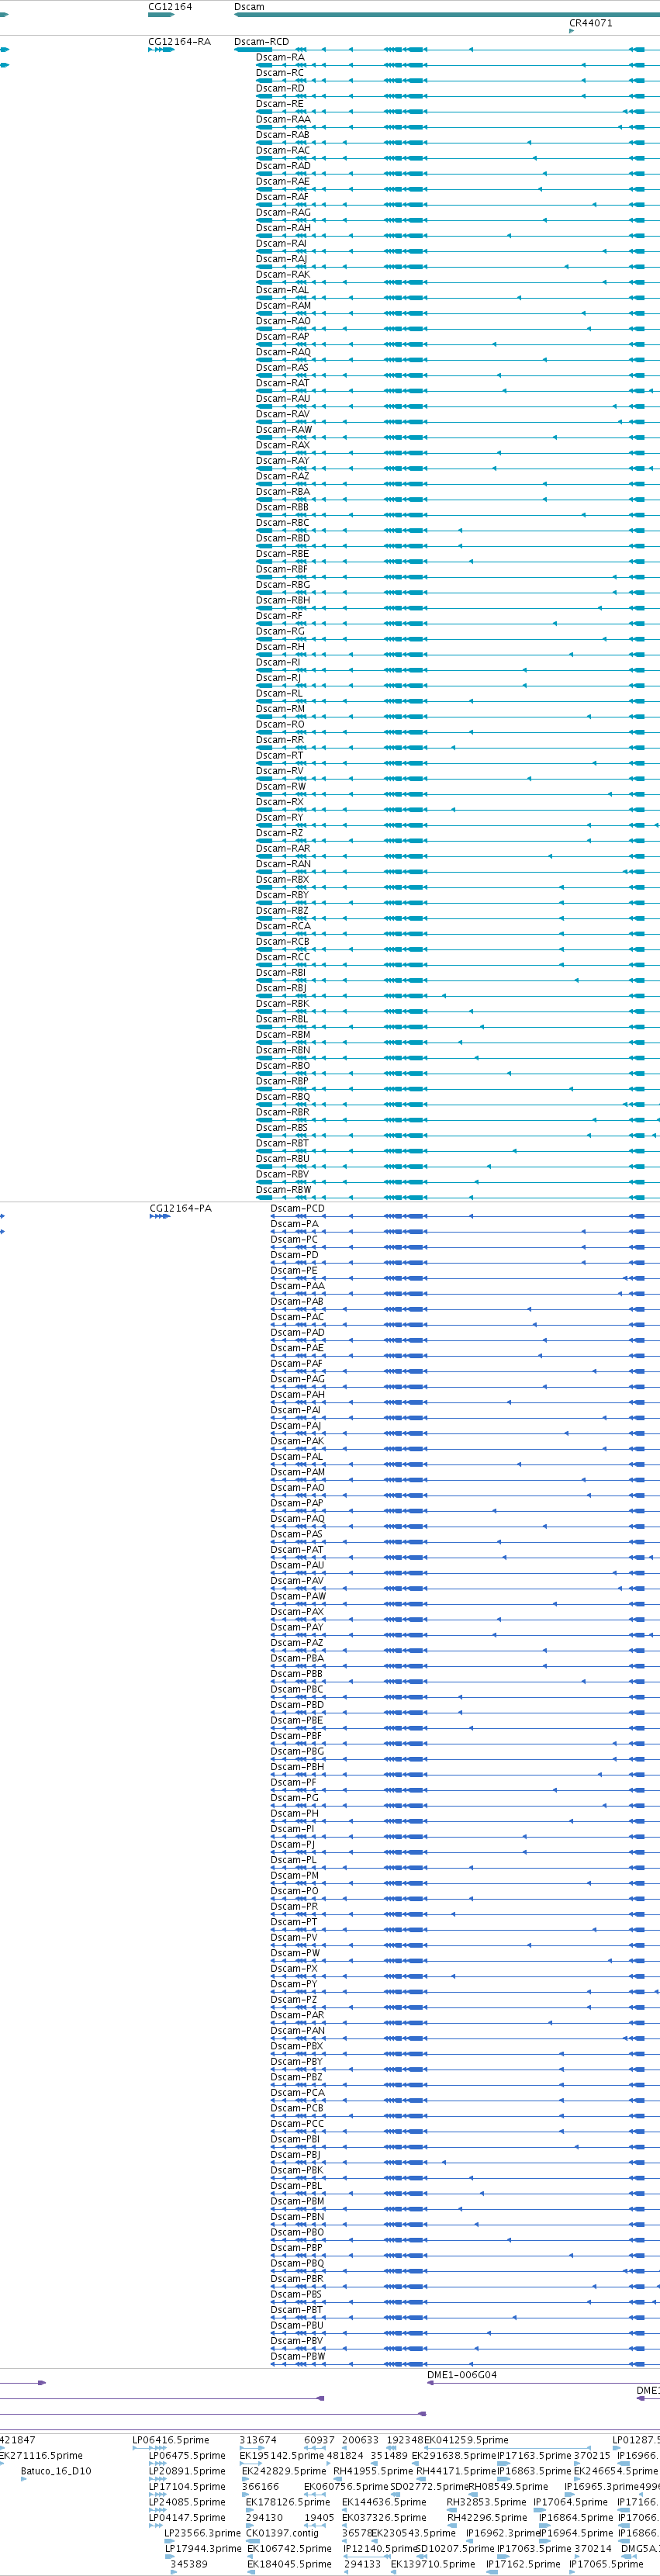Click protein label Dscam-PW
Viewport: 660px width, 2576px height.
click(295, 1952)
